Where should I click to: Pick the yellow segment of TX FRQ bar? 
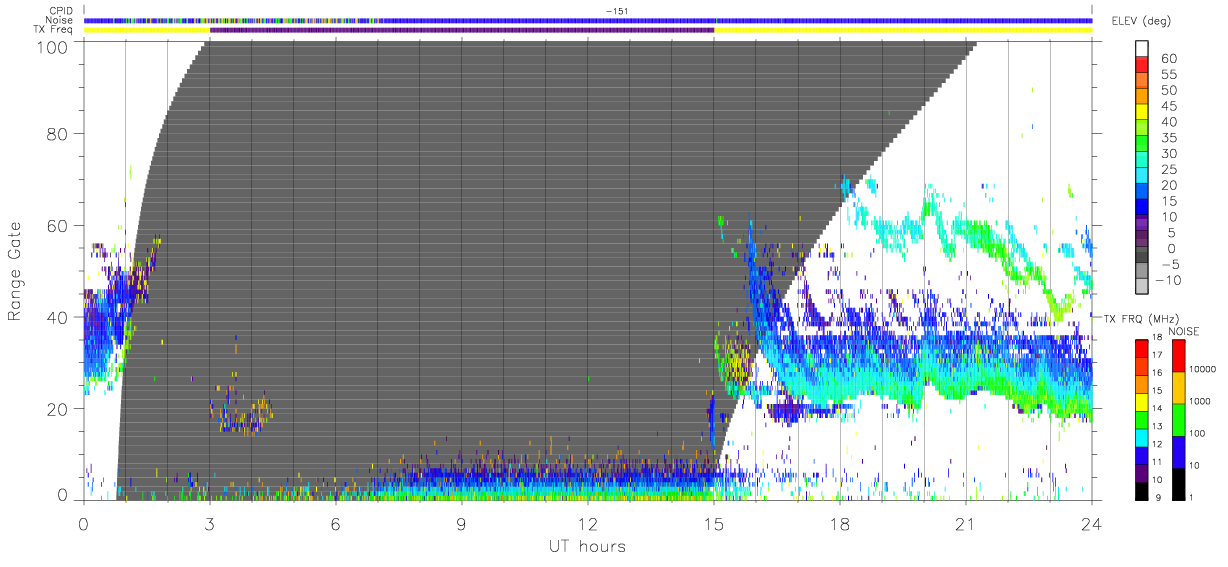tap(1143, 402)
